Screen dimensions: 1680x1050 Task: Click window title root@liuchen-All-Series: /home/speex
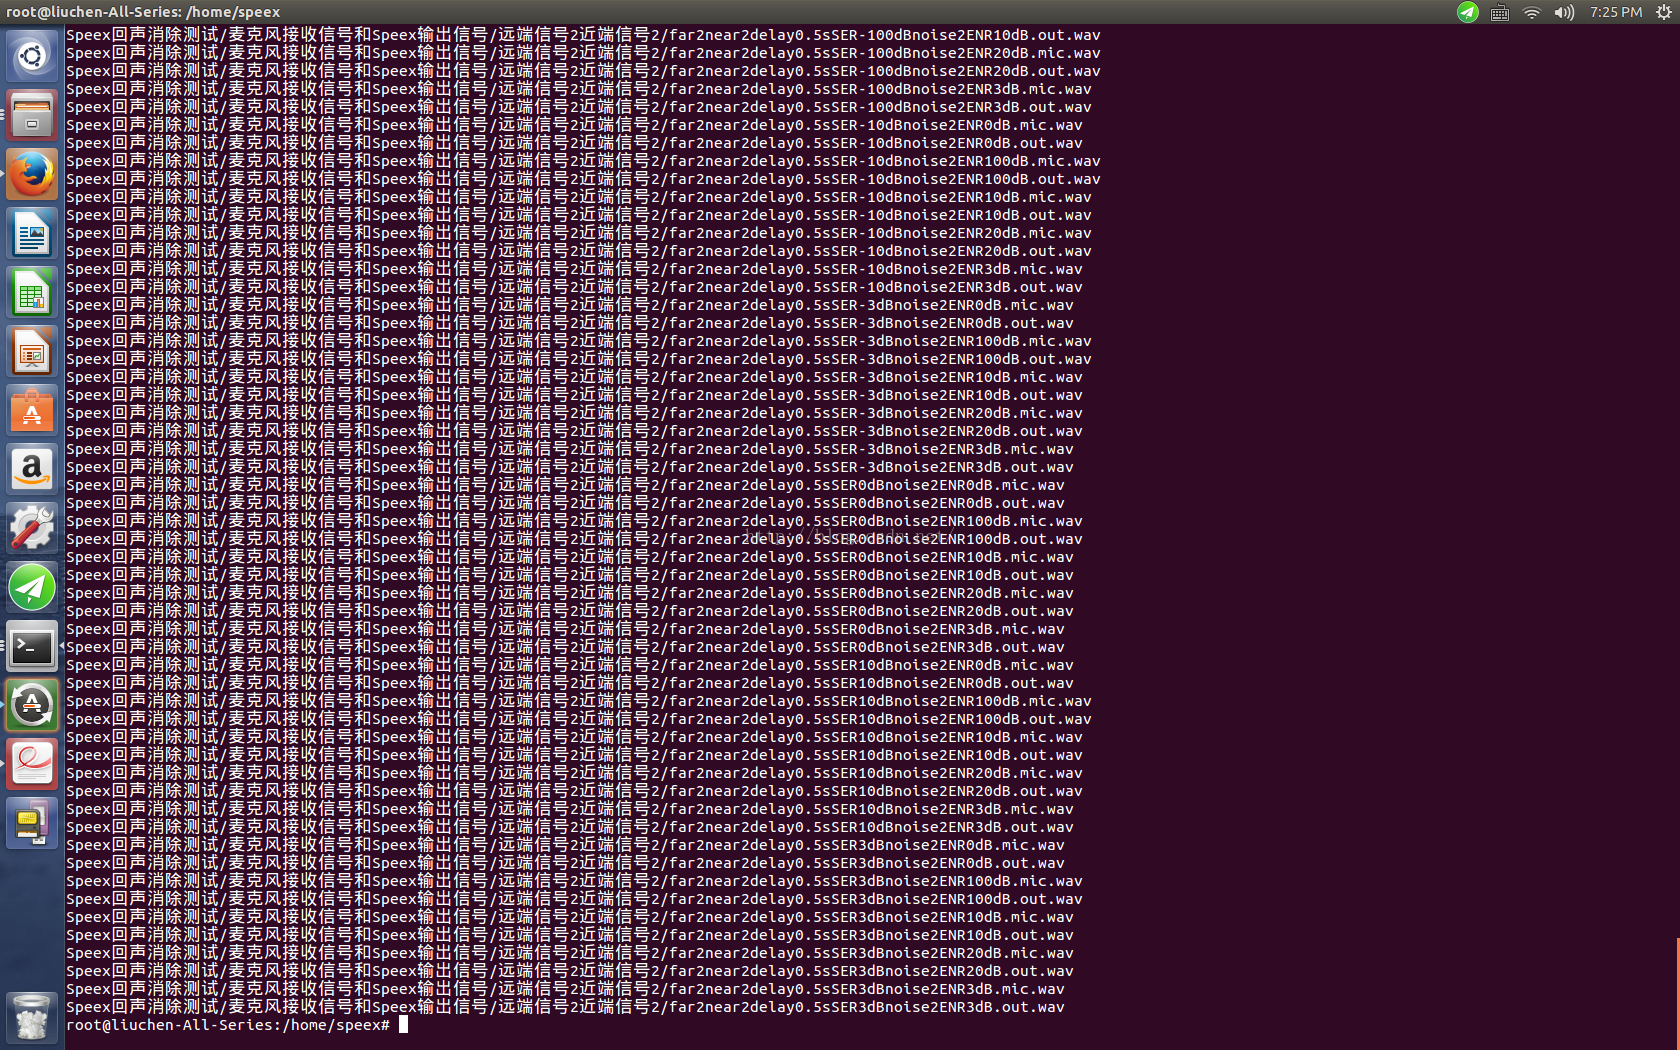[x=143, y=12]
